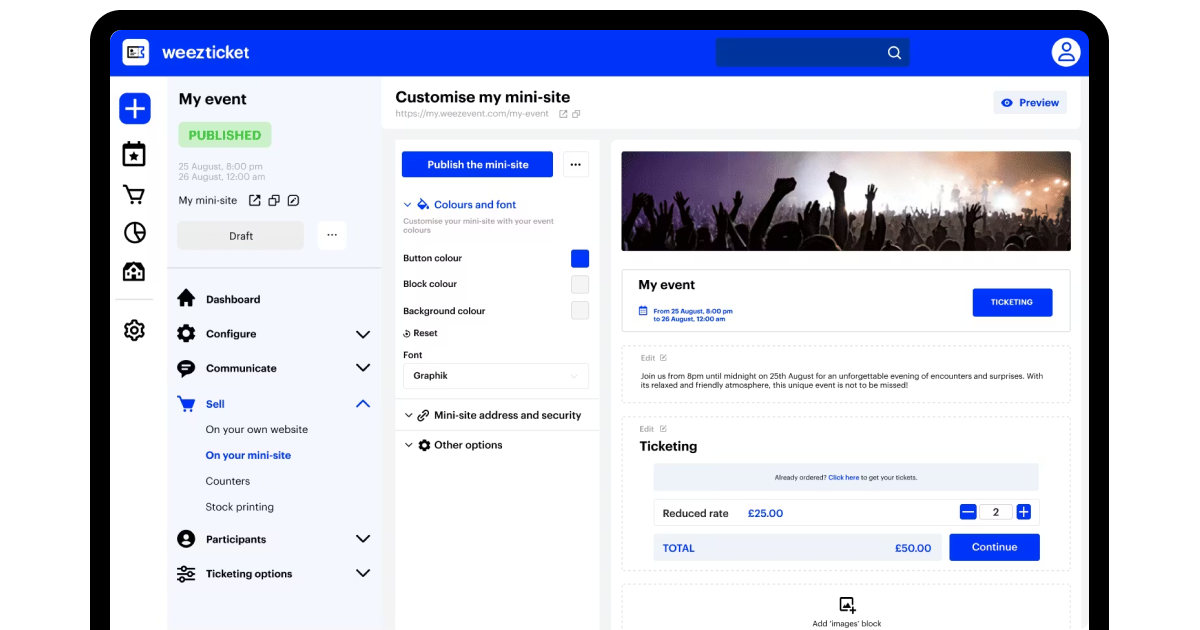Click the concert banner image
Viewport: 1200px width, 630px height.
pyautogui.click(x=846, y=201)
